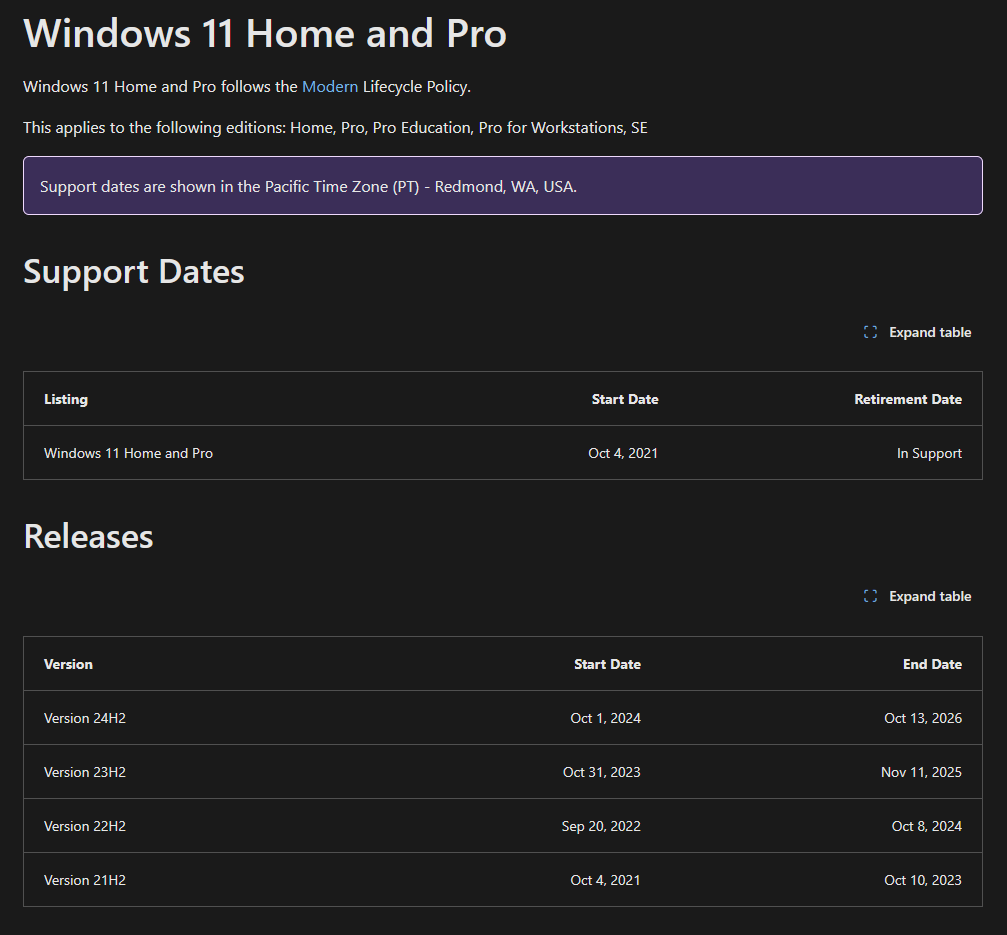Click the 'Oct 13, 2026' end date
The image size is (1007, 935).
[x=923, y=718]
